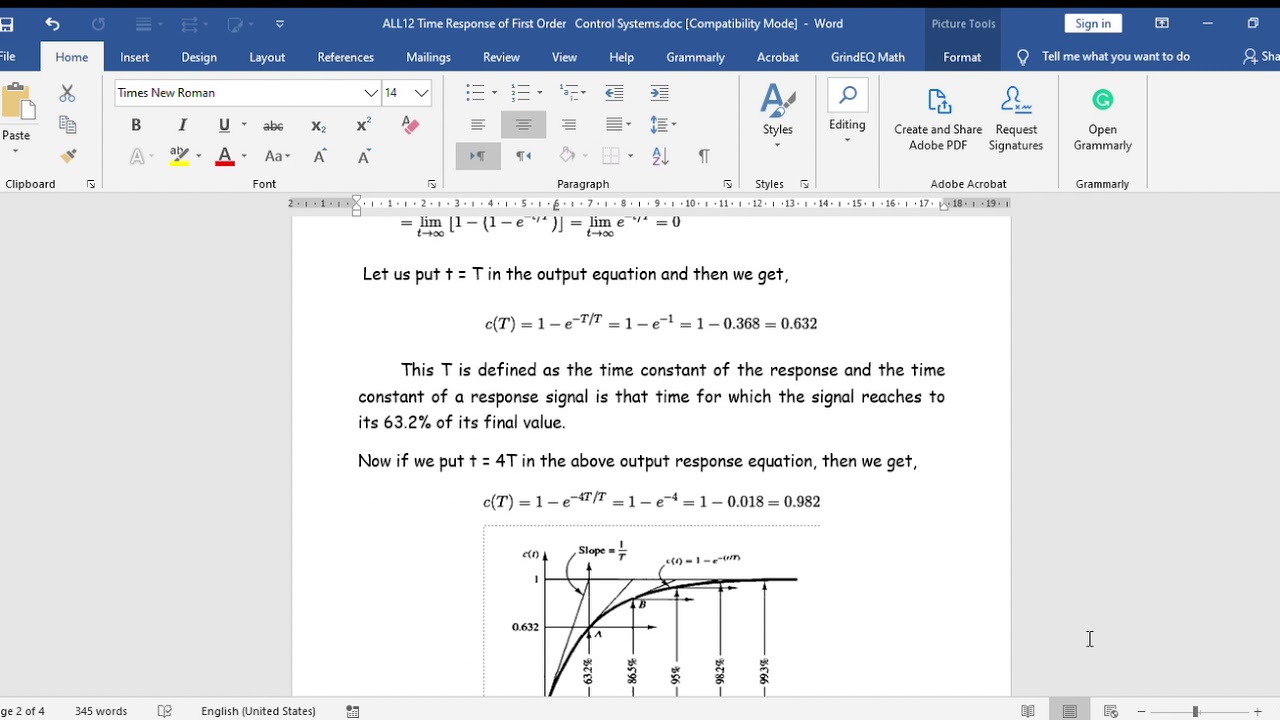Screen dimensions: 1280x720
Task: Click the Sign in button
Action: 1093,23
